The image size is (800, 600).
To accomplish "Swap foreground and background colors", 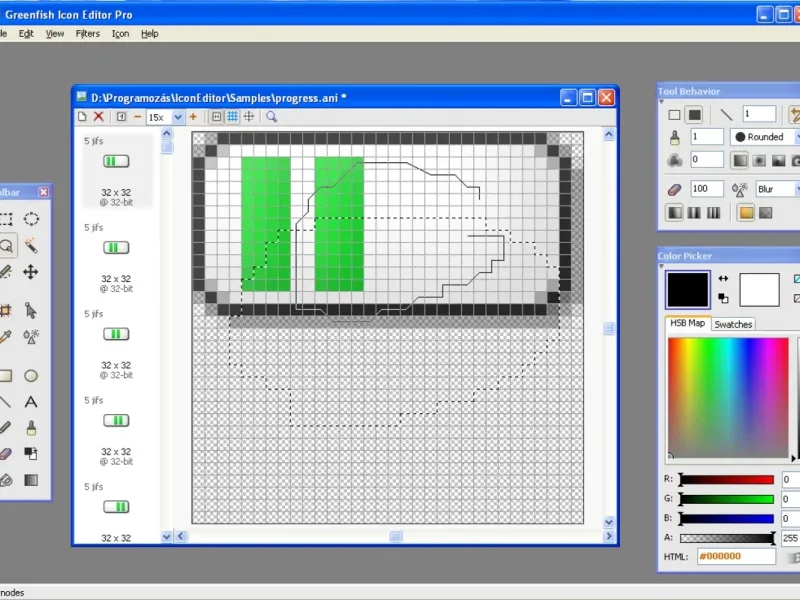I will point(723,279).
